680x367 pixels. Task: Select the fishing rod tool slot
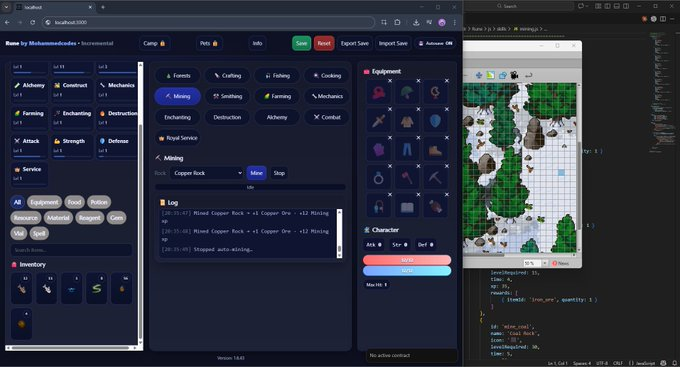point(379,206)
